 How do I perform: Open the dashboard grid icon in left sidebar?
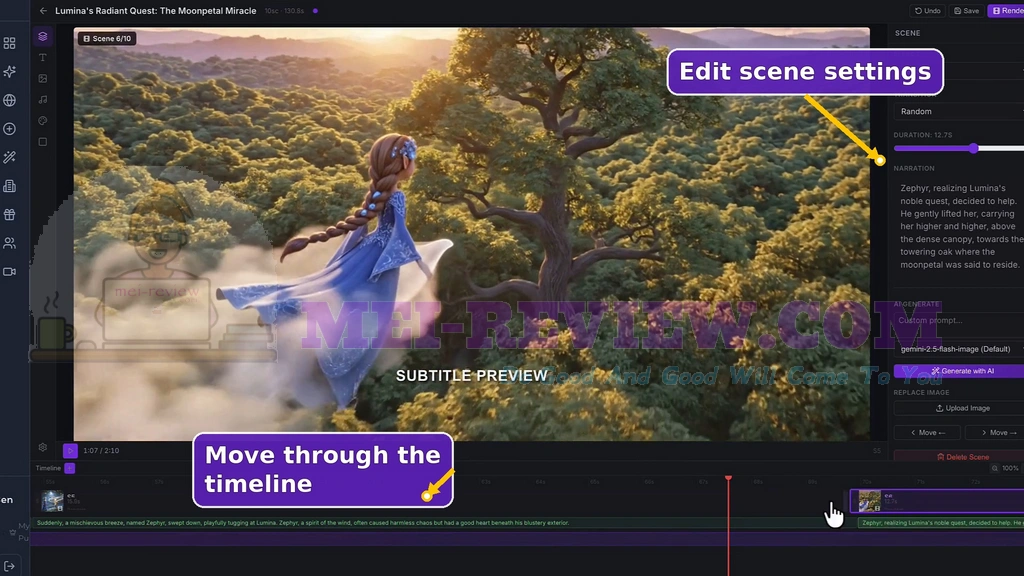point(9,43)
